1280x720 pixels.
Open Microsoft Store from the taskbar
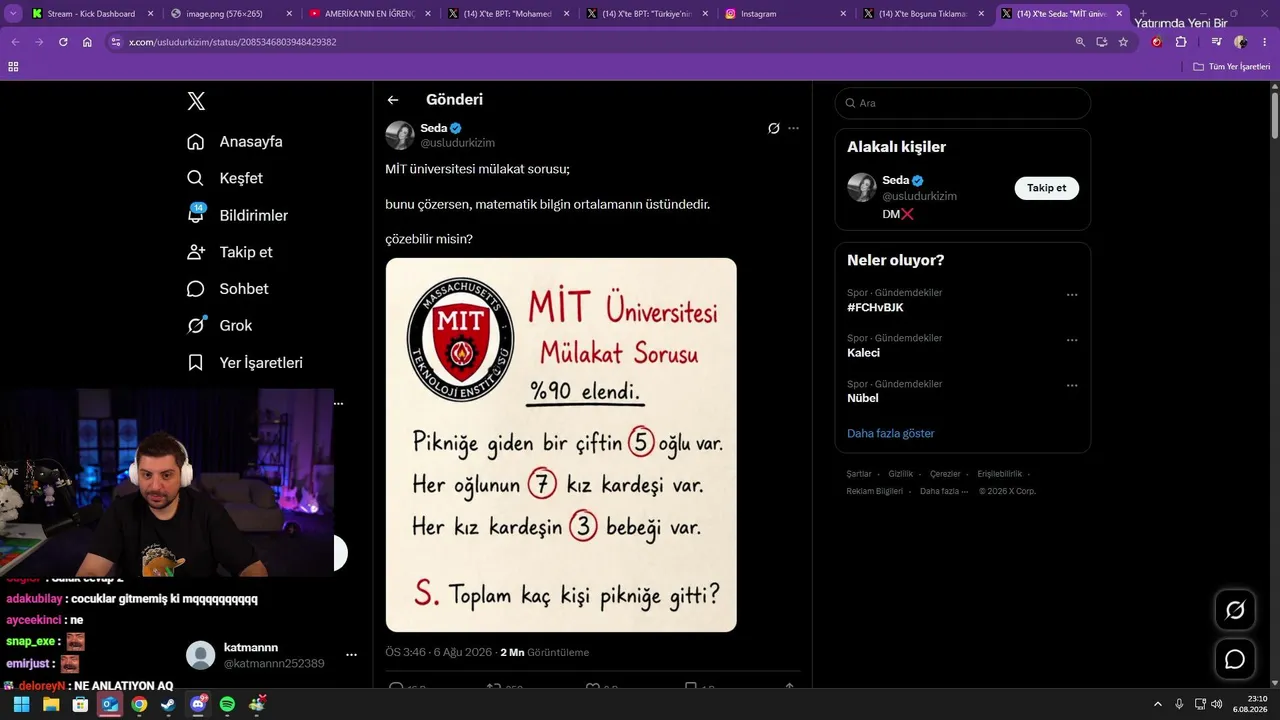point(80,704)
